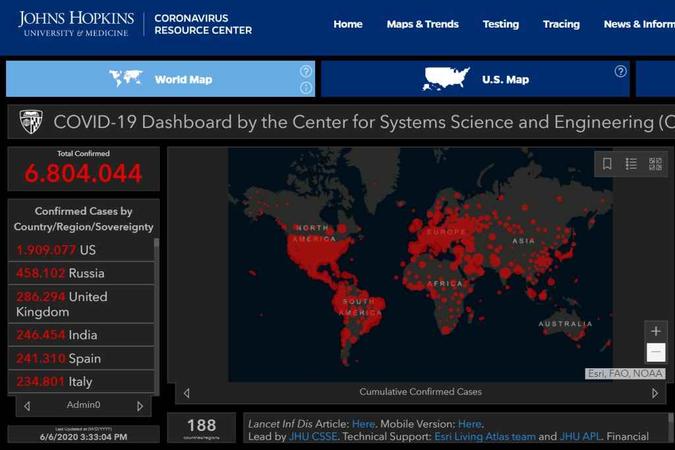Viewport: 675px width, 450px height.
Task: Open the map legend list icon
Action: tap(631, 164)
